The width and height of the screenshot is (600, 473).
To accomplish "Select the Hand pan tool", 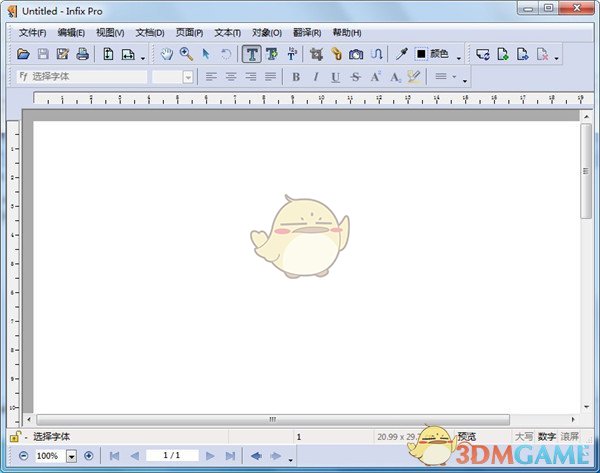I will click(167, 54).
